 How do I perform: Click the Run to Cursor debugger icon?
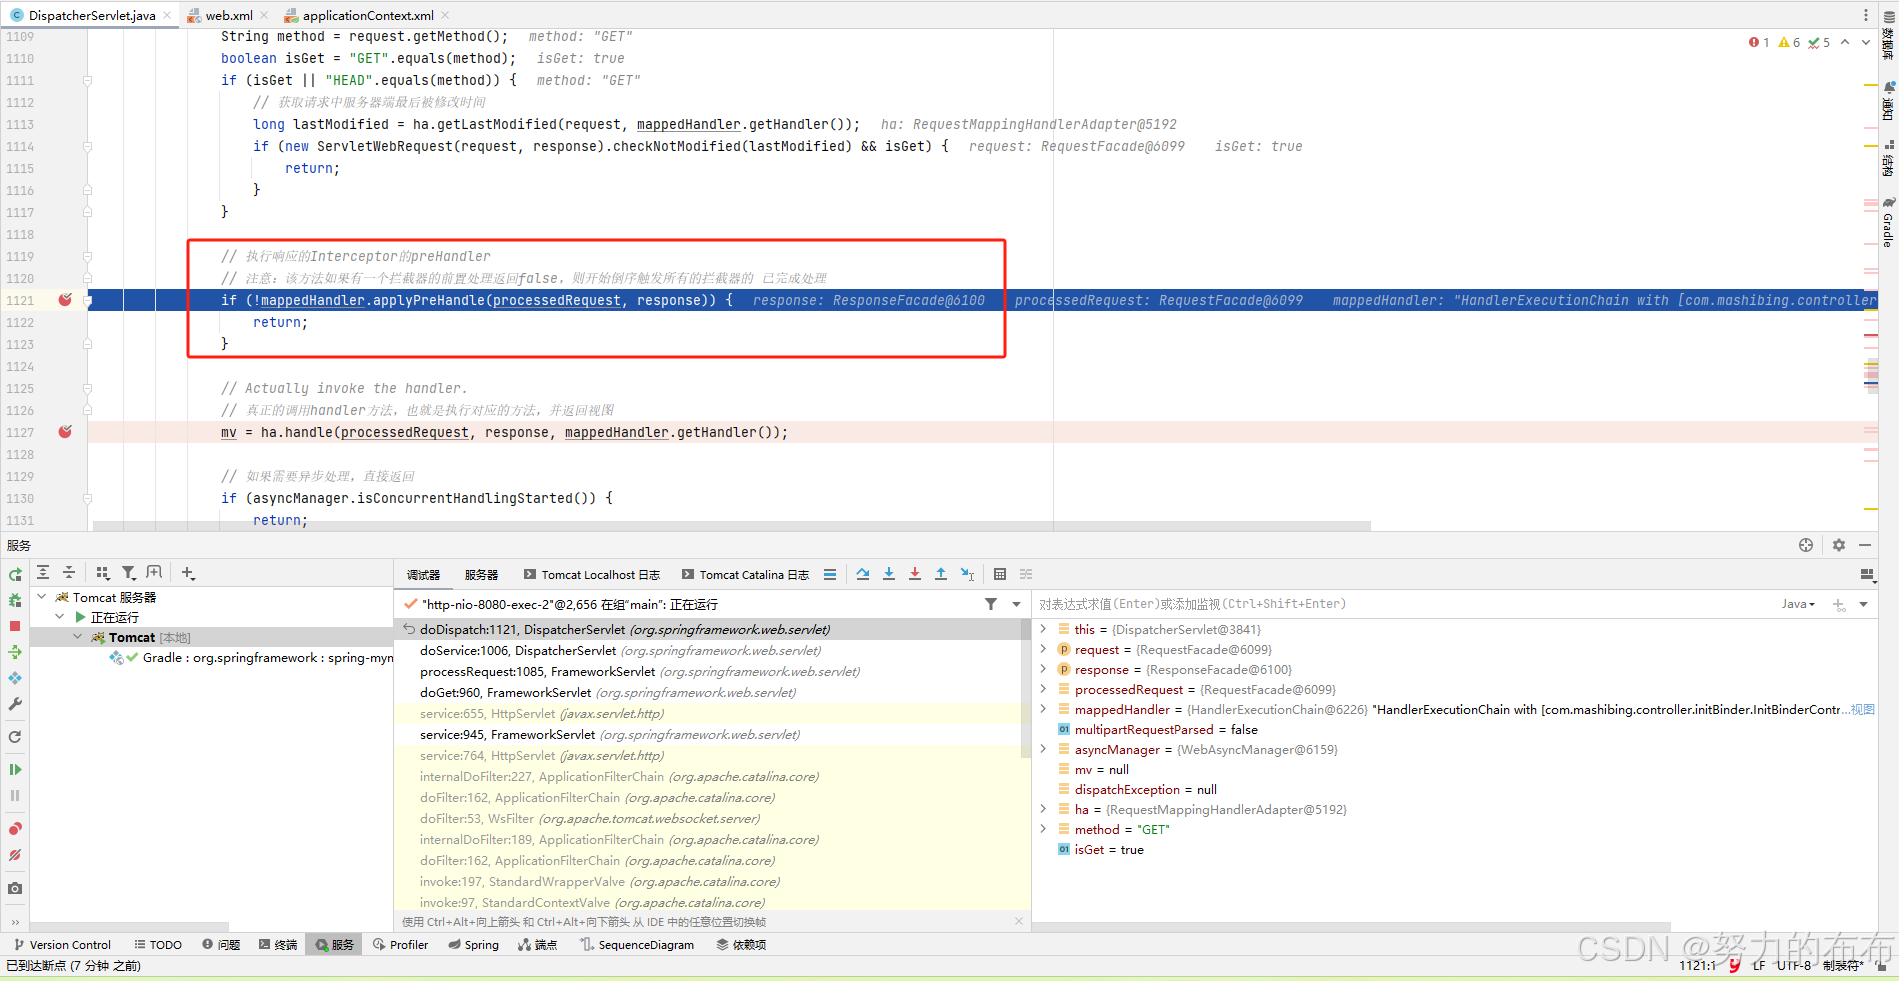pos(967,574)
